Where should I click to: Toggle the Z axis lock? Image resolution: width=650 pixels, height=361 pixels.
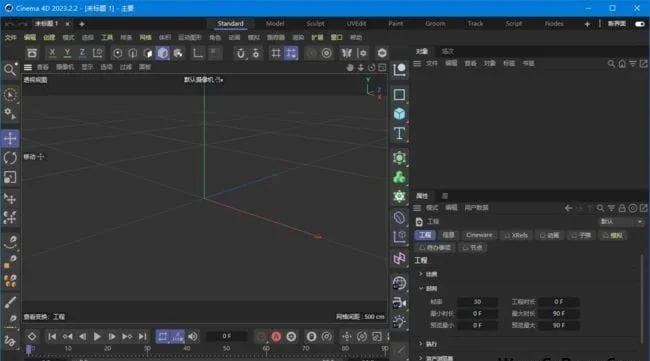click(x=82, y=53)
